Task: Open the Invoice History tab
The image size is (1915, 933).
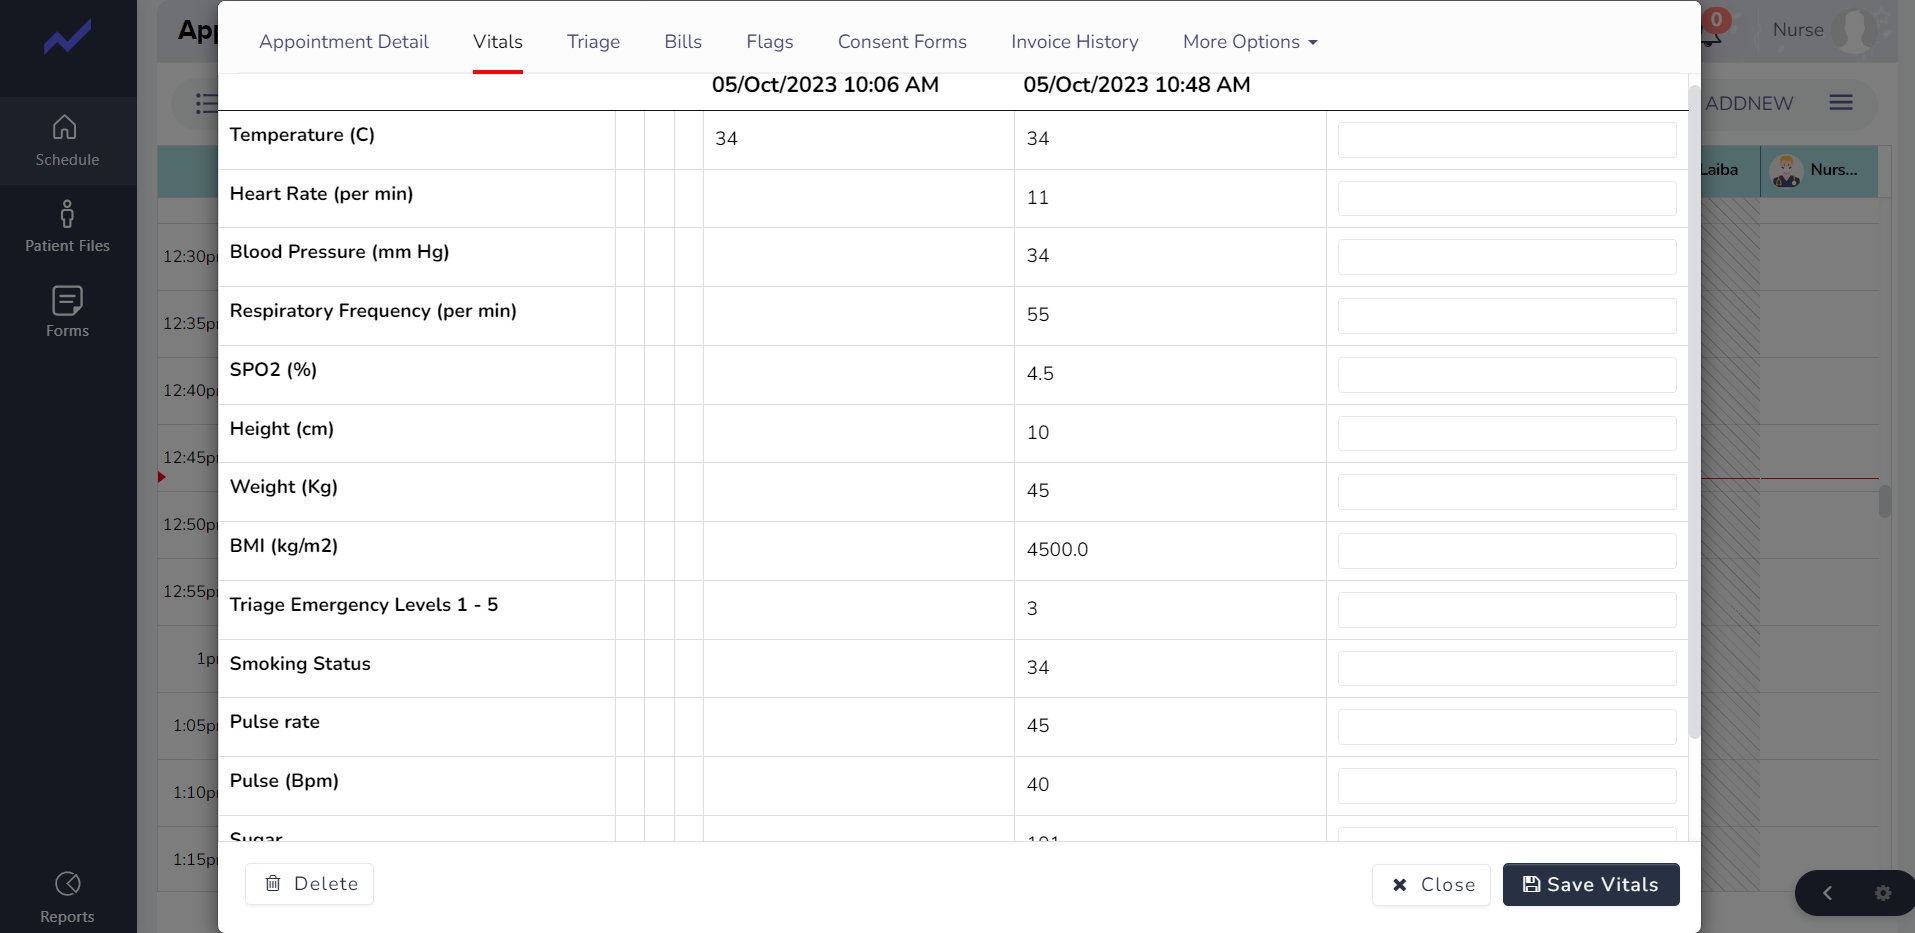Action: pyautogui.click(x=1075, y=42)
